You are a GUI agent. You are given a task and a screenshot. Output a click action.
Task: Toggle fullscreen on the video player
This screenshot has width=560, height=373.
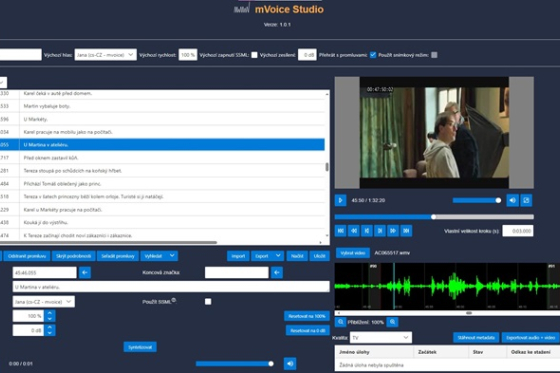526,200
